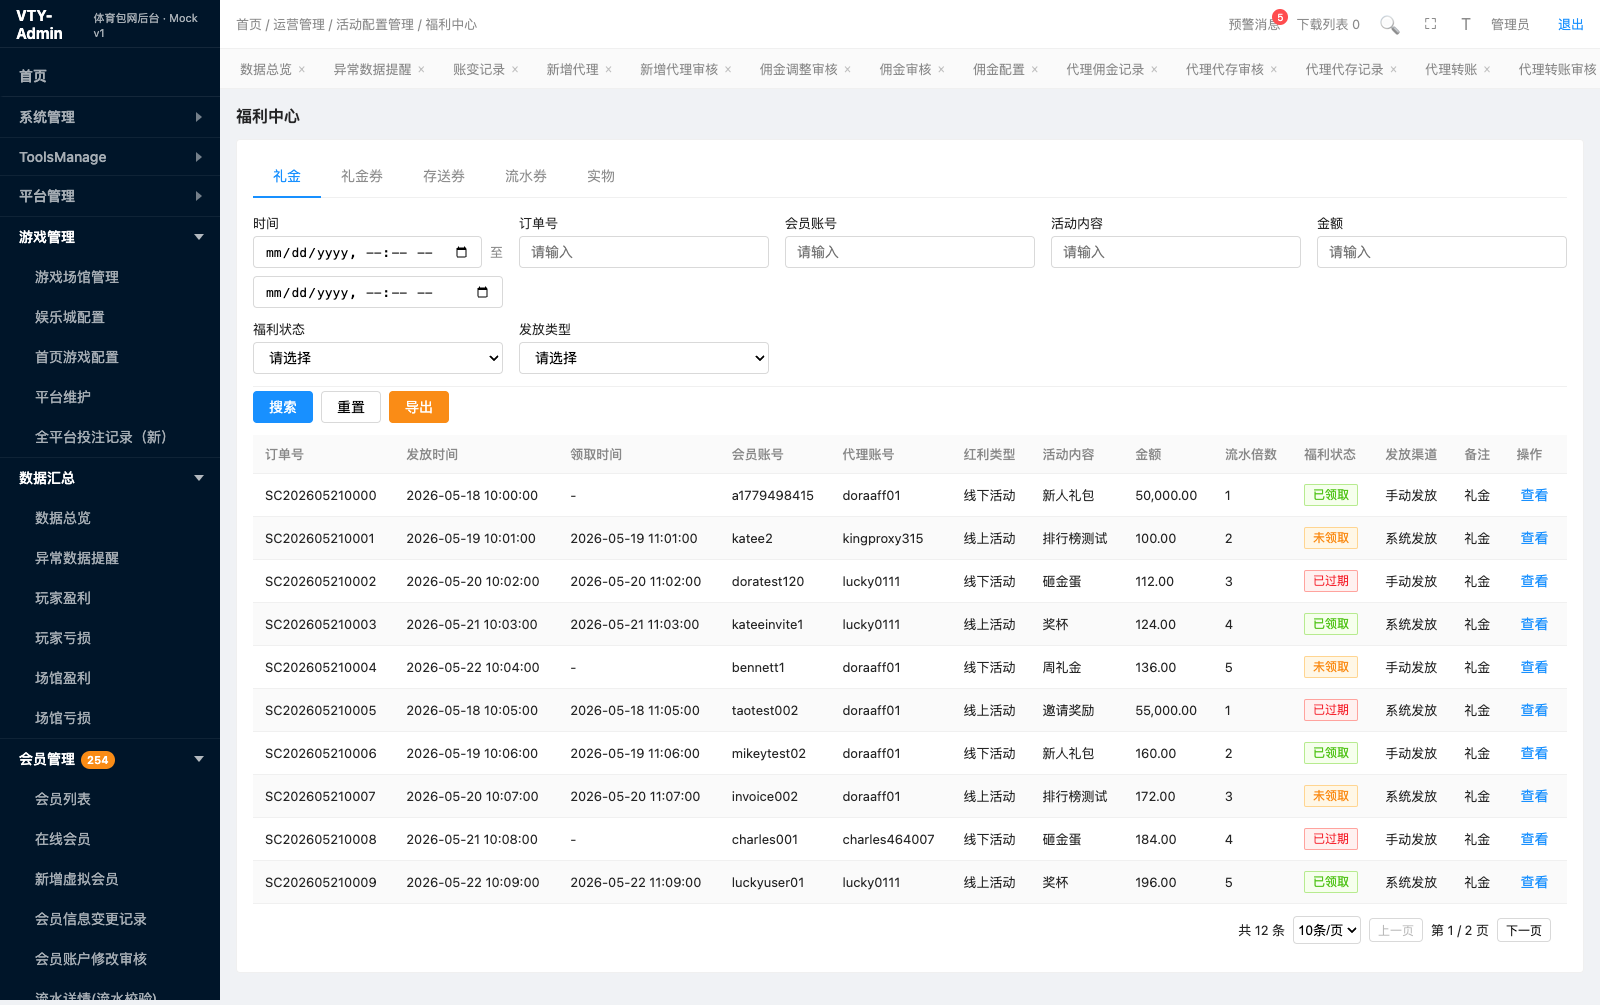Focus the 订单号 input field
The image size is (1600, 1005).
tap(644, 252)
